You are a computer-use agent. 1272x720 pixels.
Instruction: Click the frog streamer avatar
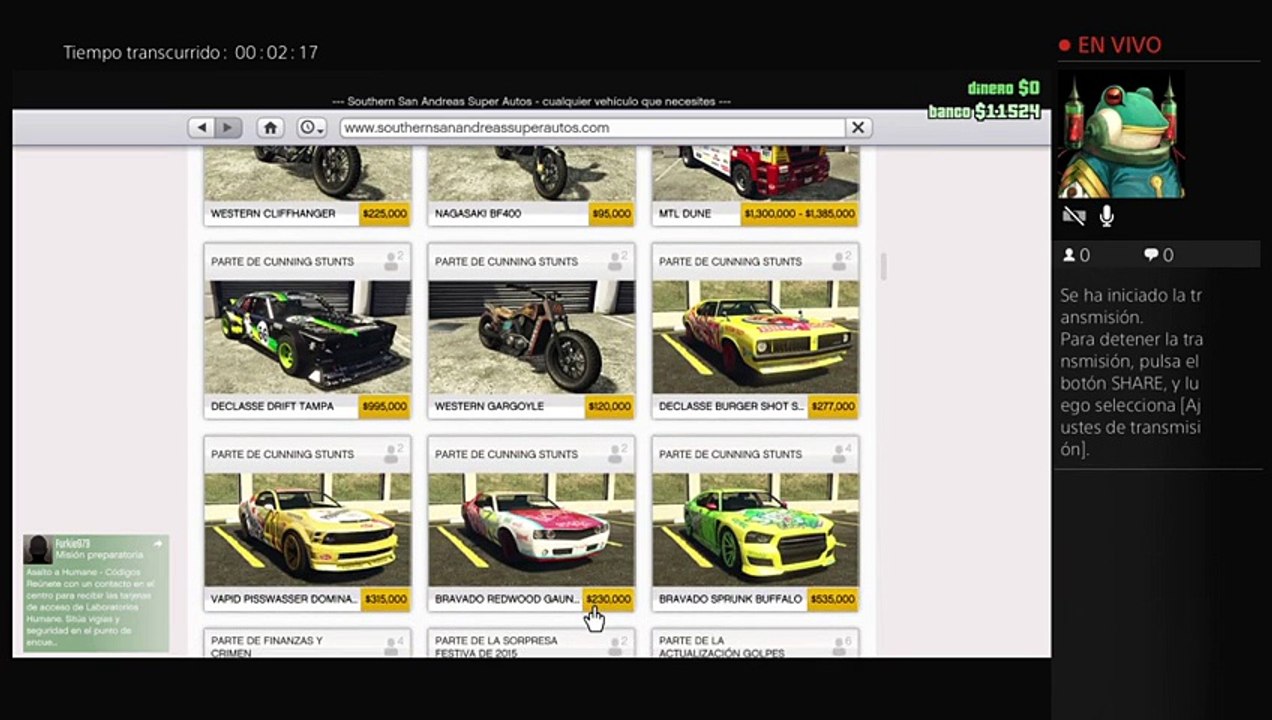(x=1121, y=134)
